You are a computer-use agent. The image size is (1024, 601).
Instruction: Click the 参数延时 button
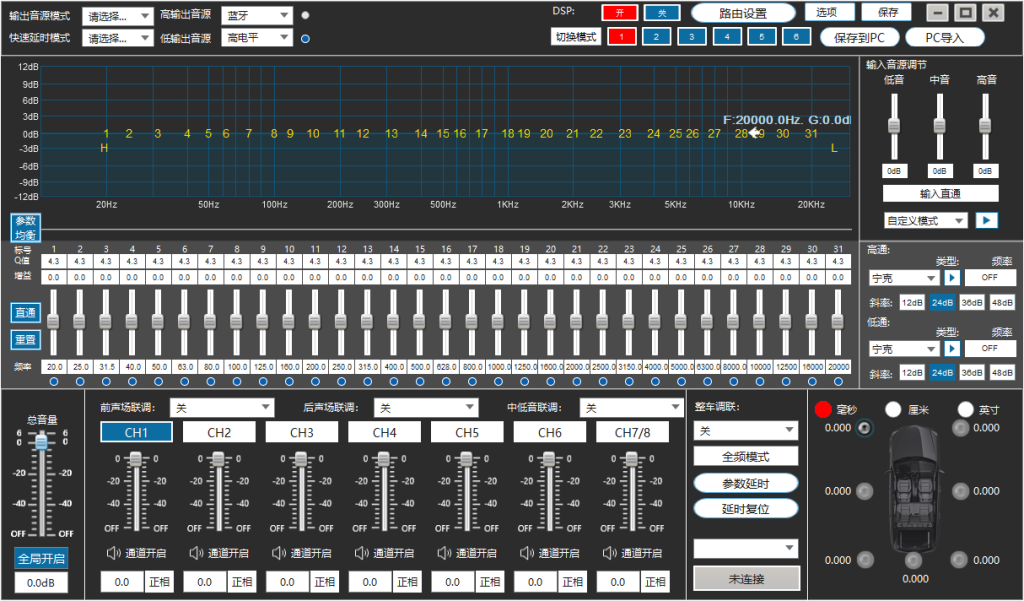[x=746, y=483]
